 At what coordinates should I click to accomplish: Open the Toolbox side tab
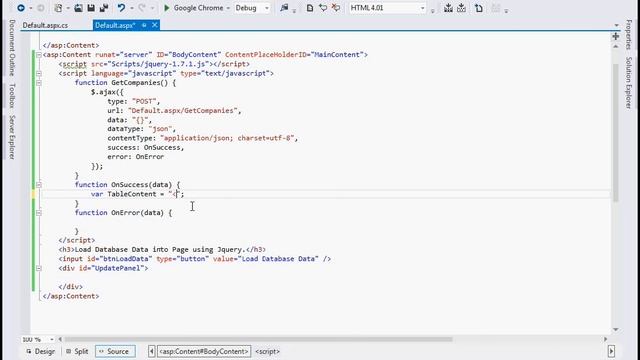12,96
